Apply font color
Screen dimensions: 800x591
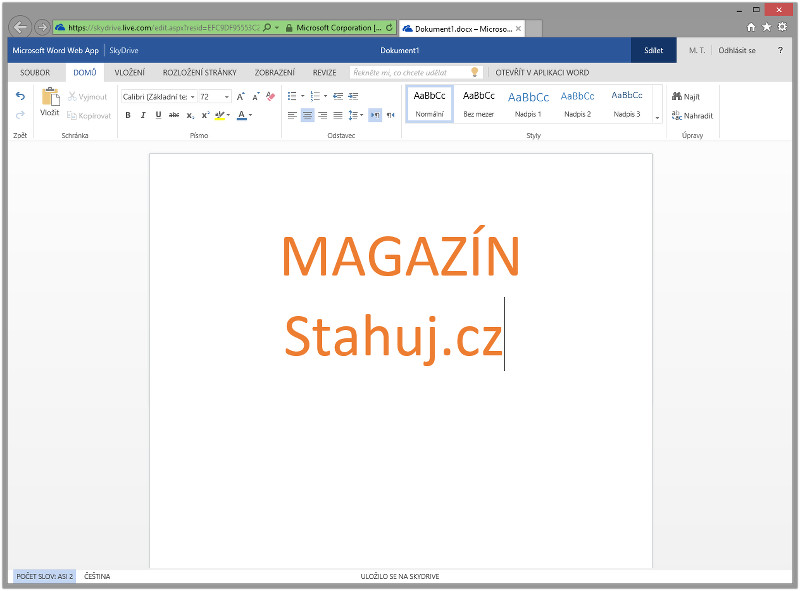(x=242, y=115)
